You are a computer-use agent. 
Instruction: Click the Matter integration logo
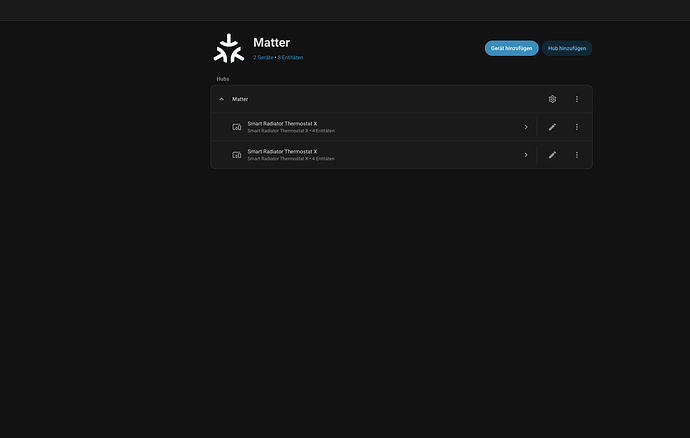[x=228, y=48]
